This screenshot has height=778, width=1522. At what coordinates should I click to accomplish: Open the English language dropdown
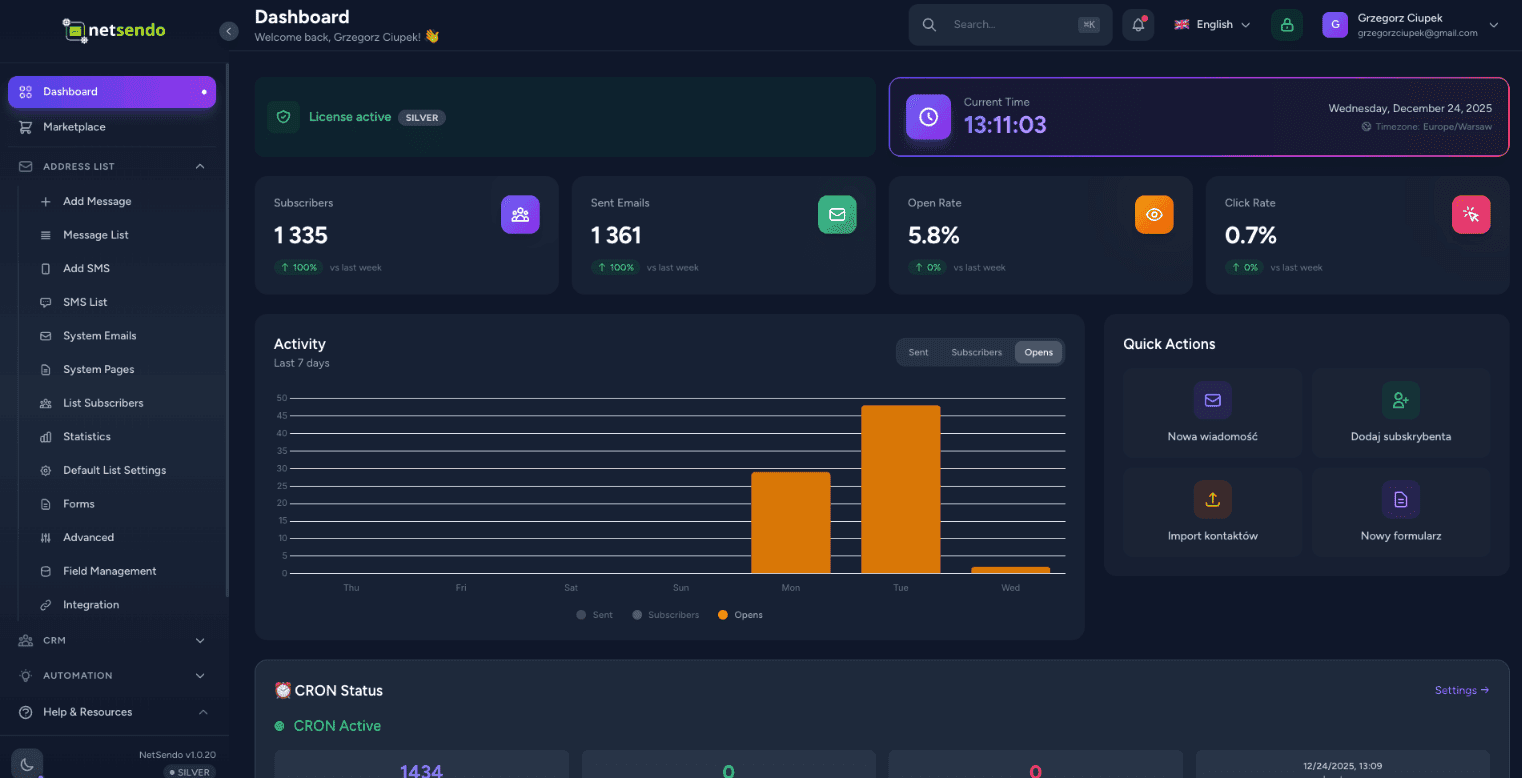[1211, 24]
